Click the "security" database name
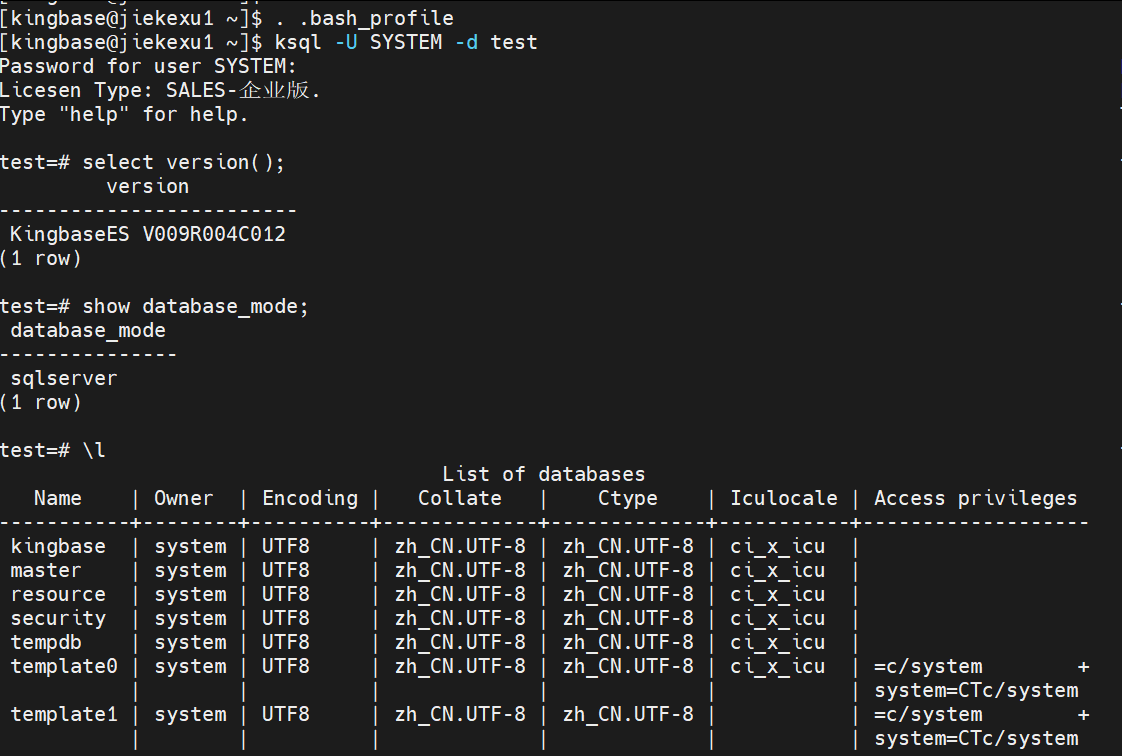 (x=58, y=618)
